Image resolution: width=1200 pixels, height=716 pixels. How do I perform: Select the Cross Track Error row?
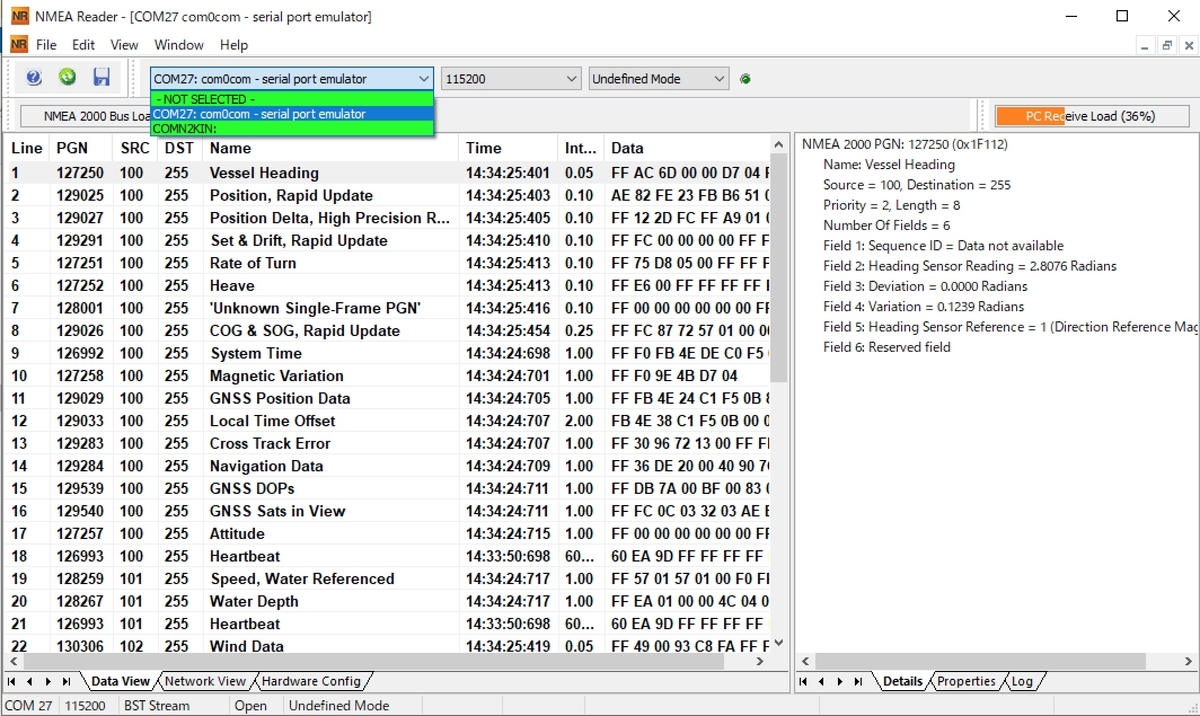388,443
